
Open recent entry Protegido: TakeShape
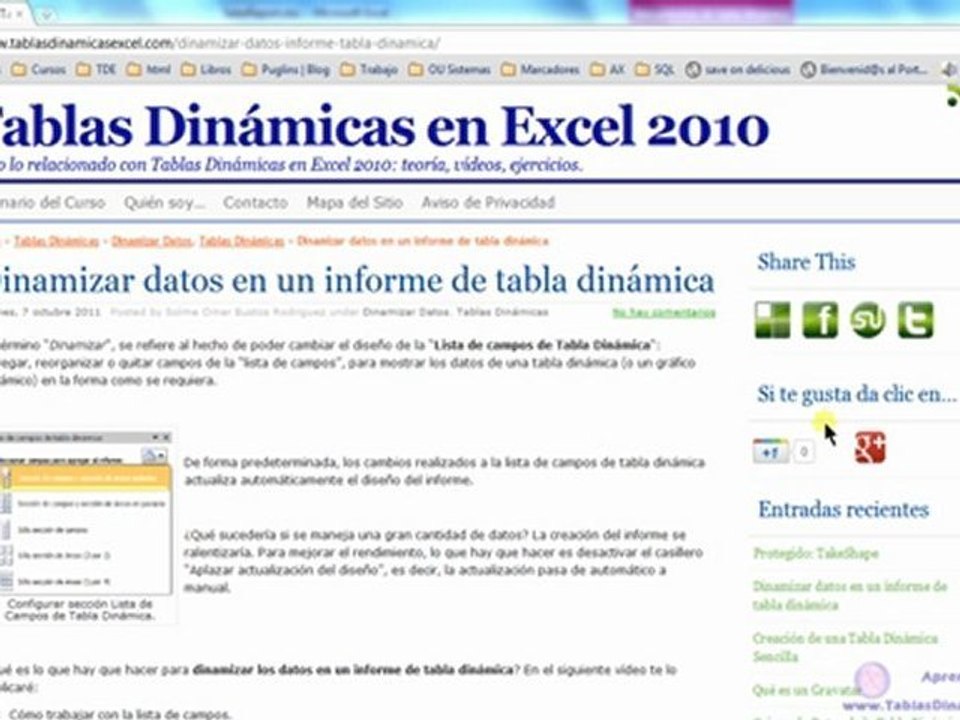coord(816,553)
